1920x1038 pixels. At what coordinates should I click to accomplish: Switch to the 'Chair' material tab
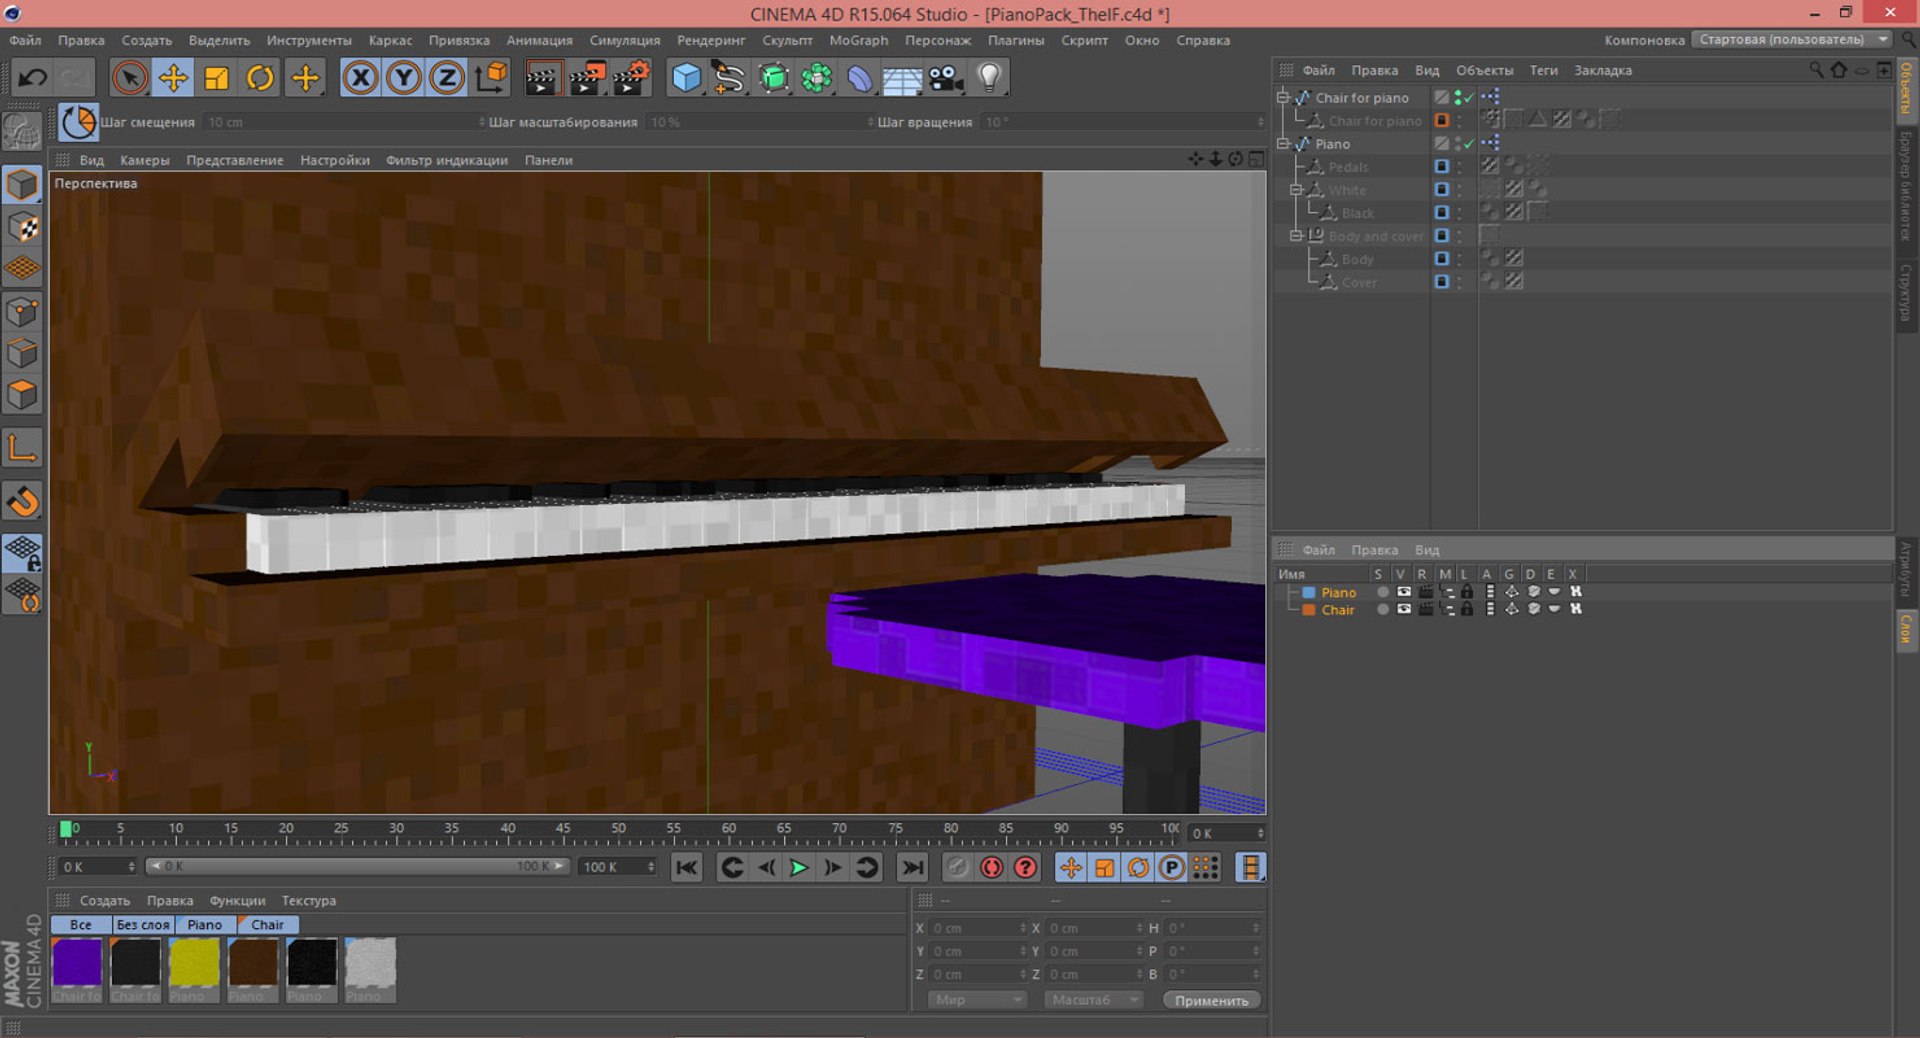pos(267,925)
